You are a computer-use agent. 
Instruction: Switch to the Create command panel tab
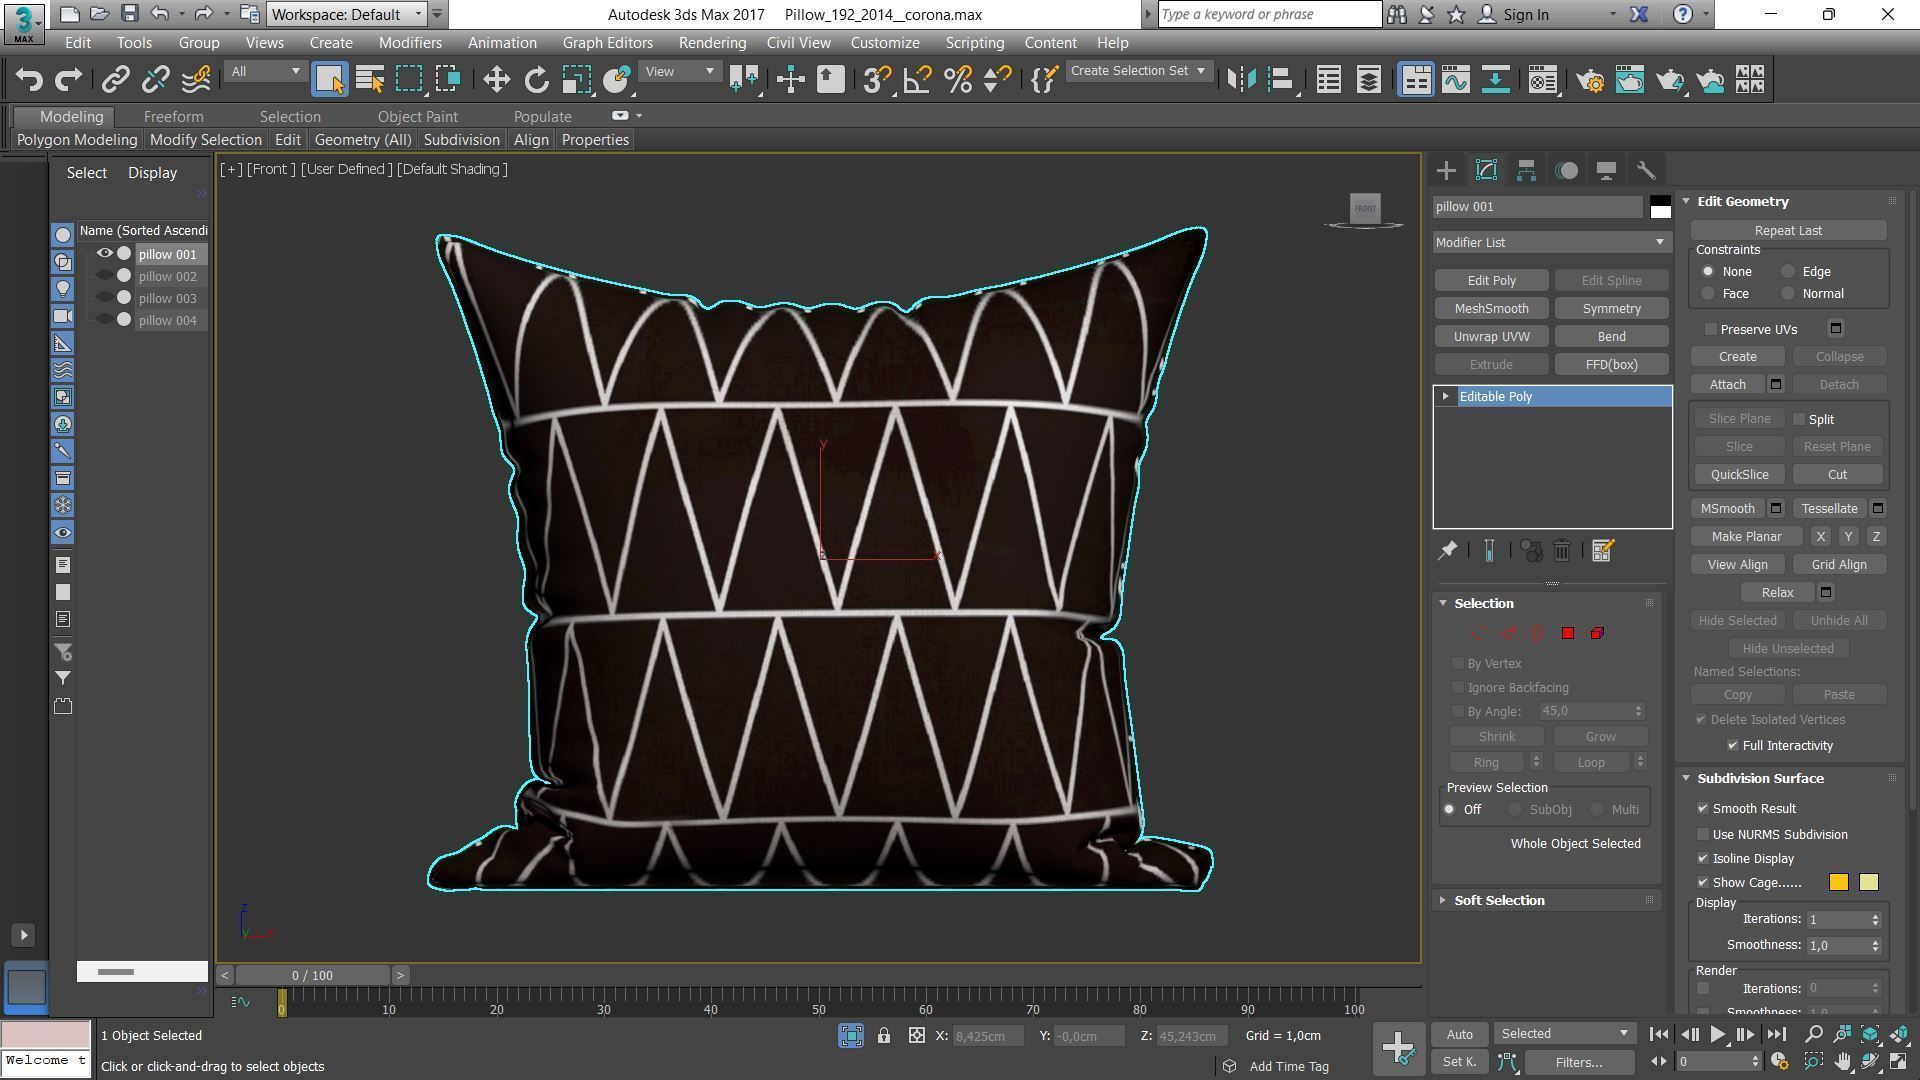[x=1446, y=170]
